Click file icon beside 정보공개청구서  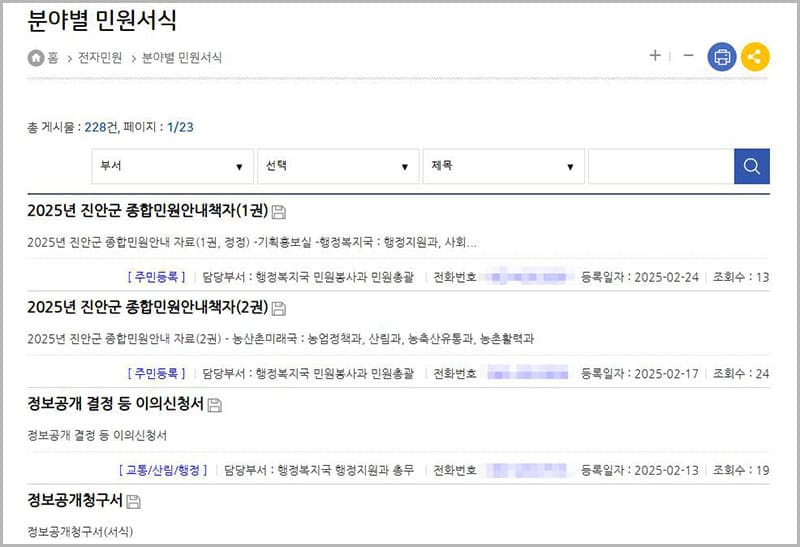click(134, 501)
